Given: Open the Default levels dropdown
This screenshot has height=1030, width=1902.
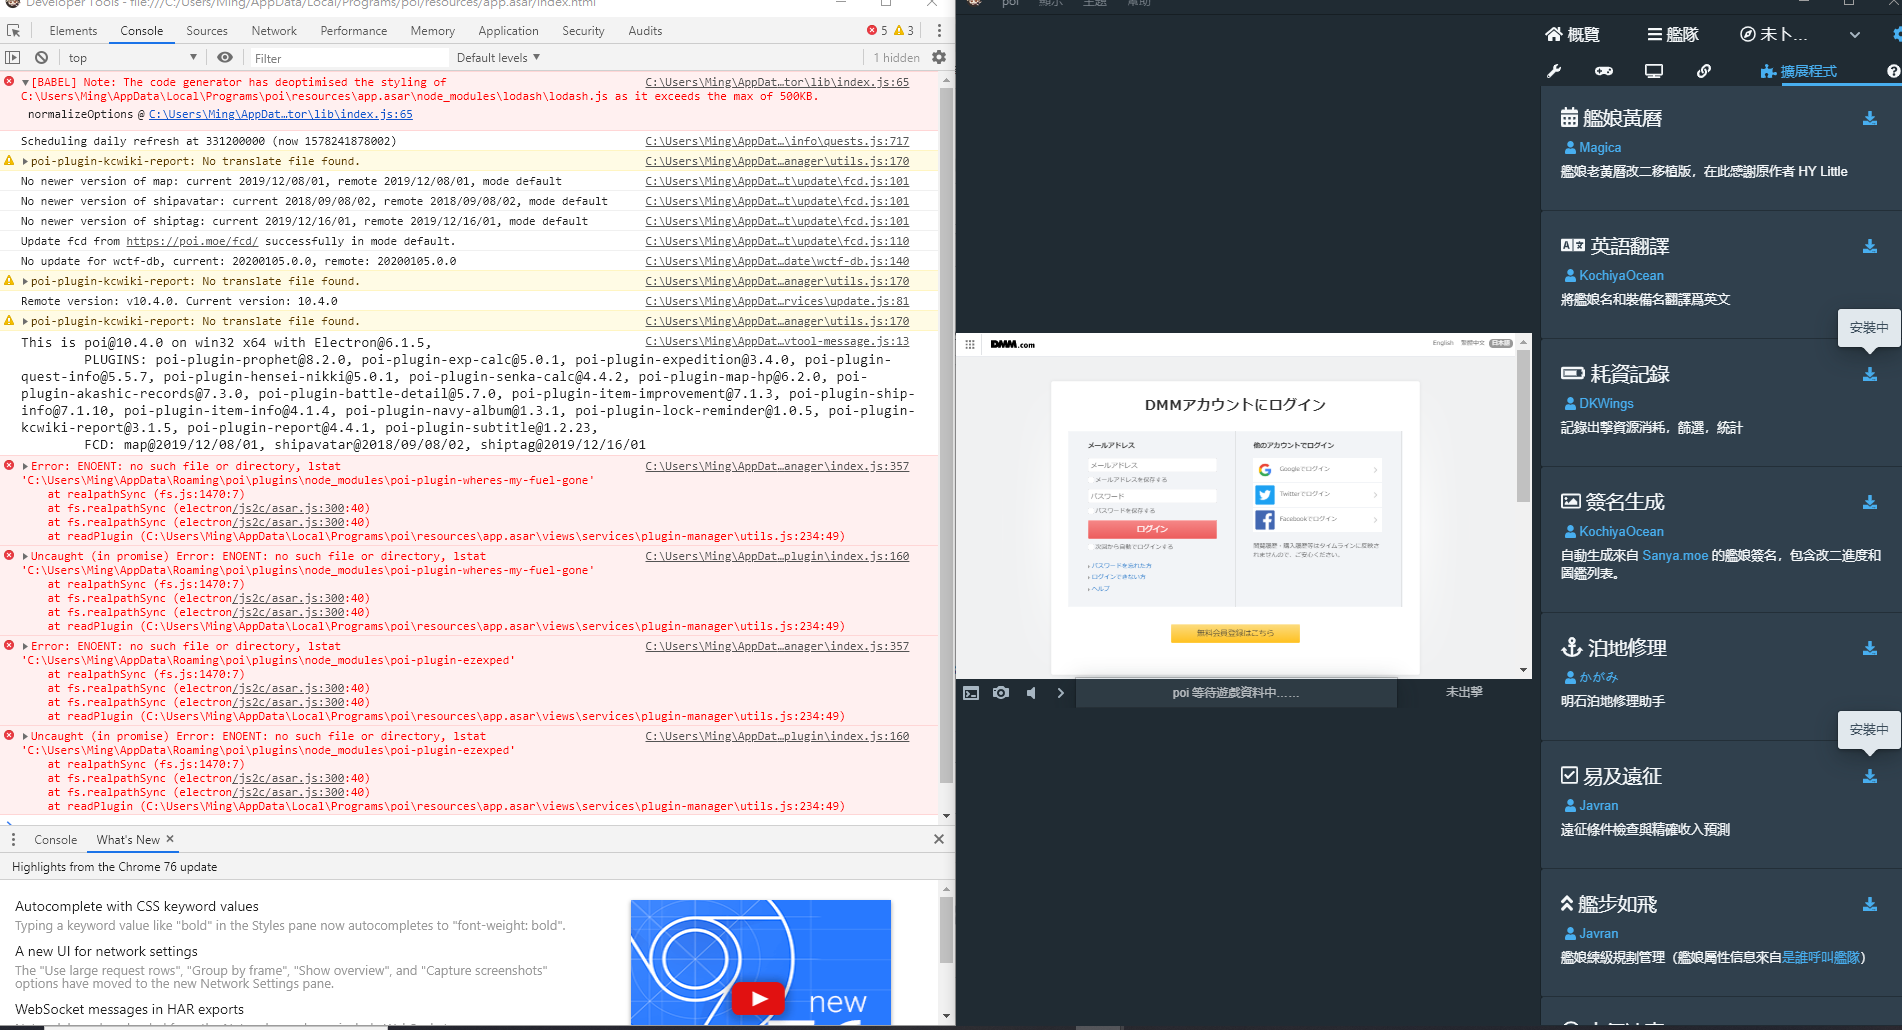Looking at the screenshot, I should (x=498, y=58).
